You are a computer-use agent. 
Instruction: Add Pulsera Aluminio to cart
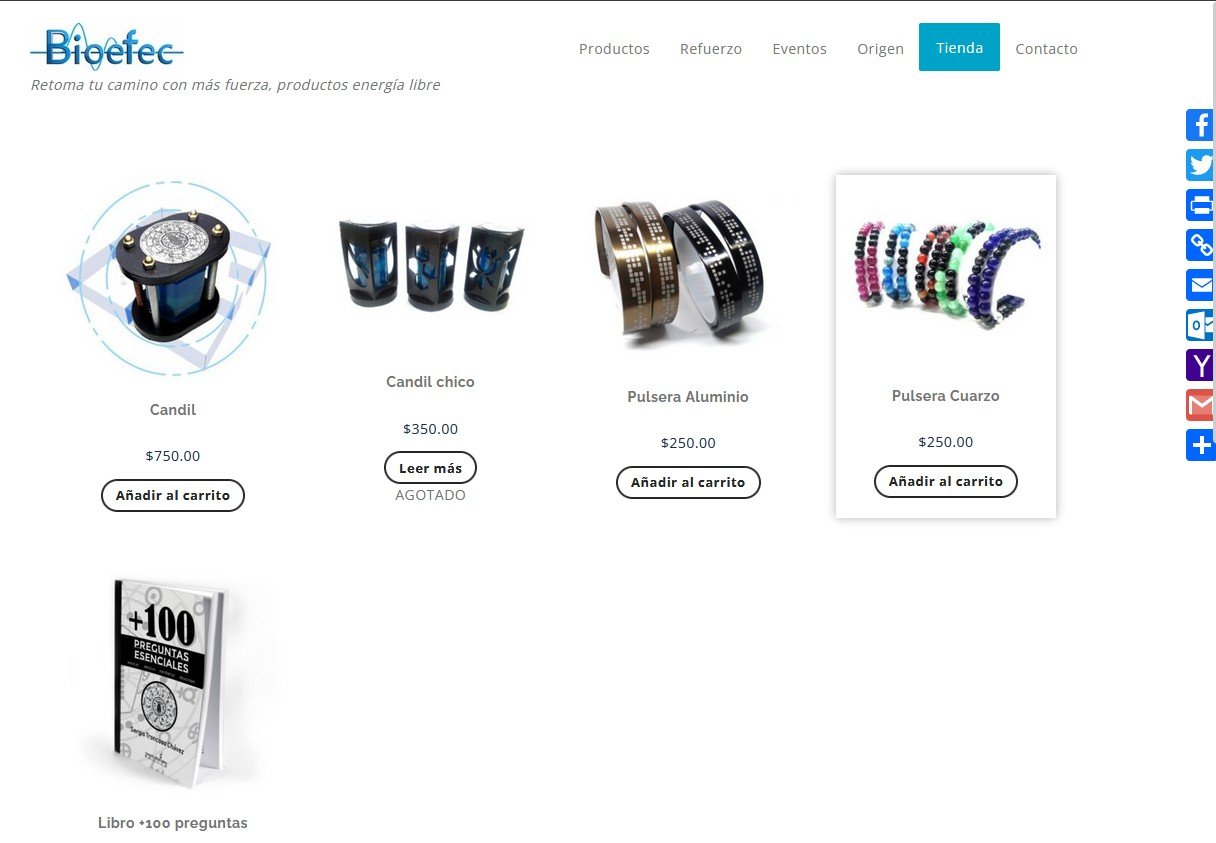688,482
